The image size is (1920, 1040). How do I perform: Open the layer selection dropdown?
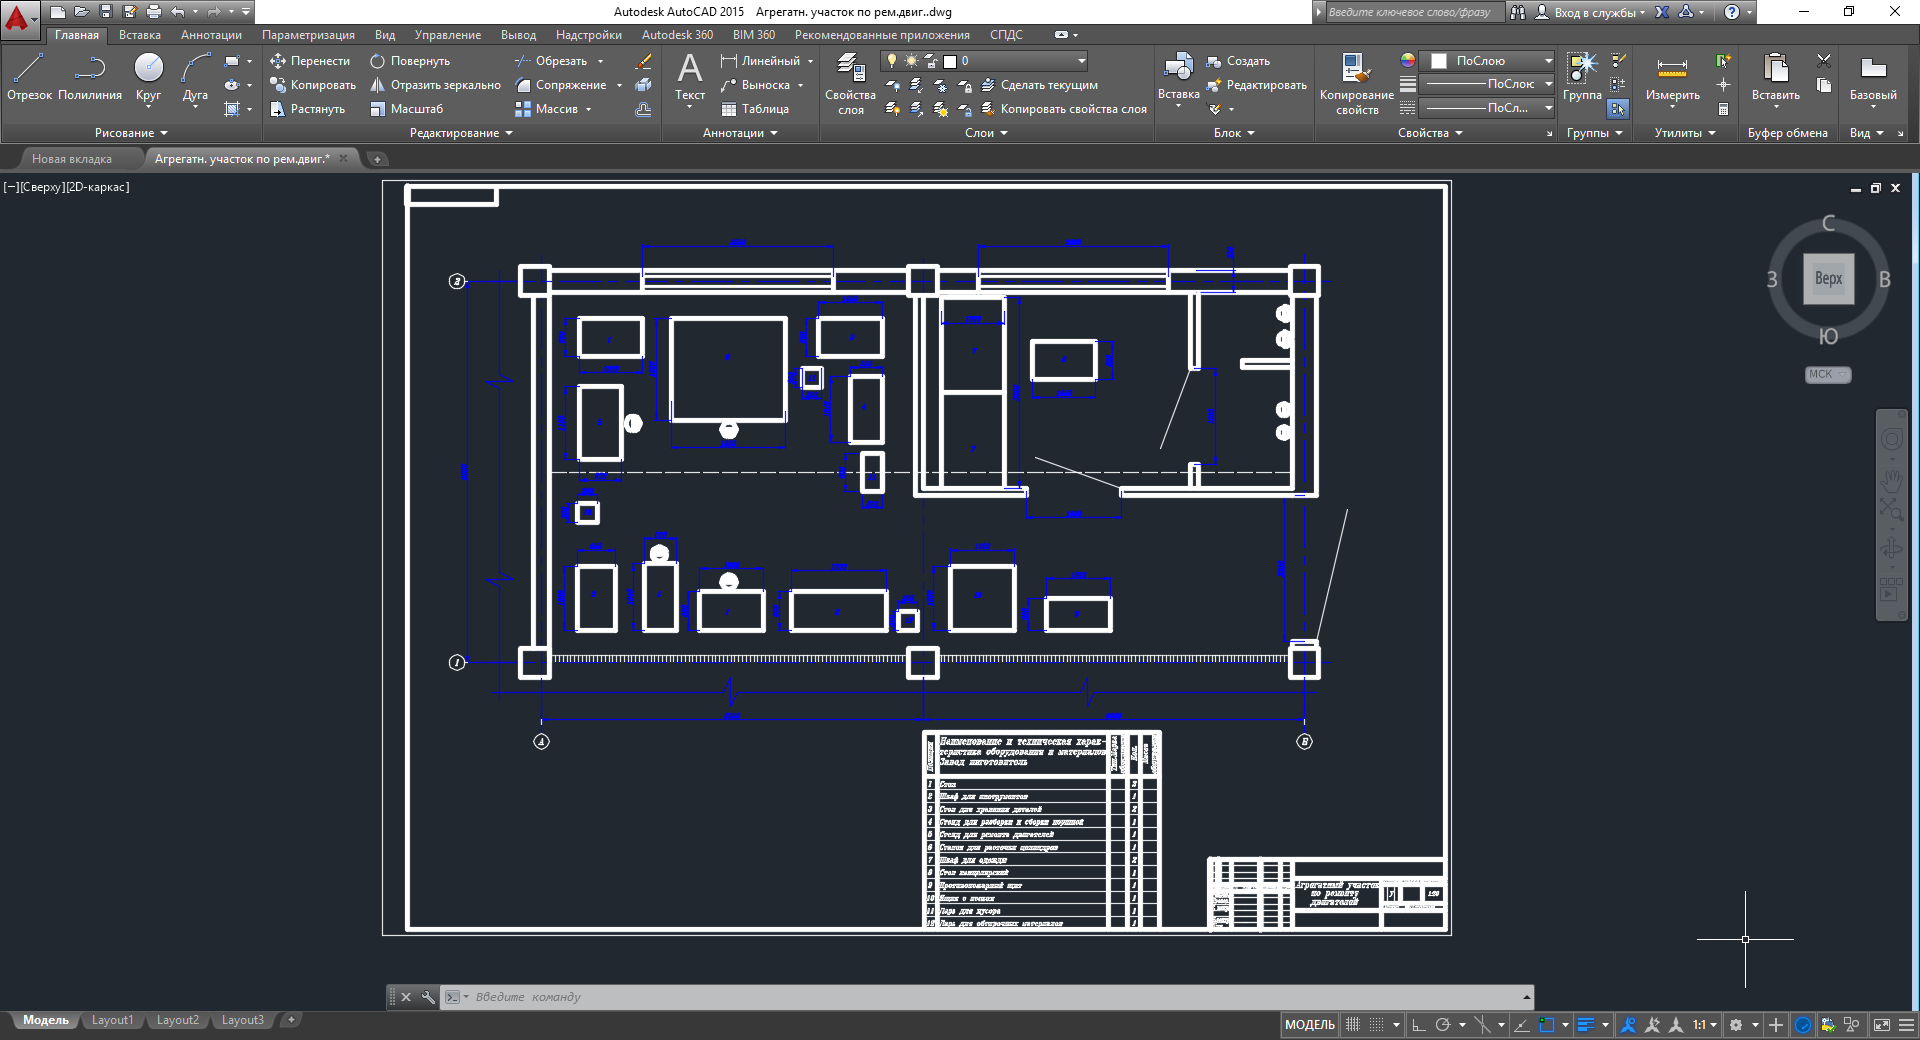(1081, 61)
